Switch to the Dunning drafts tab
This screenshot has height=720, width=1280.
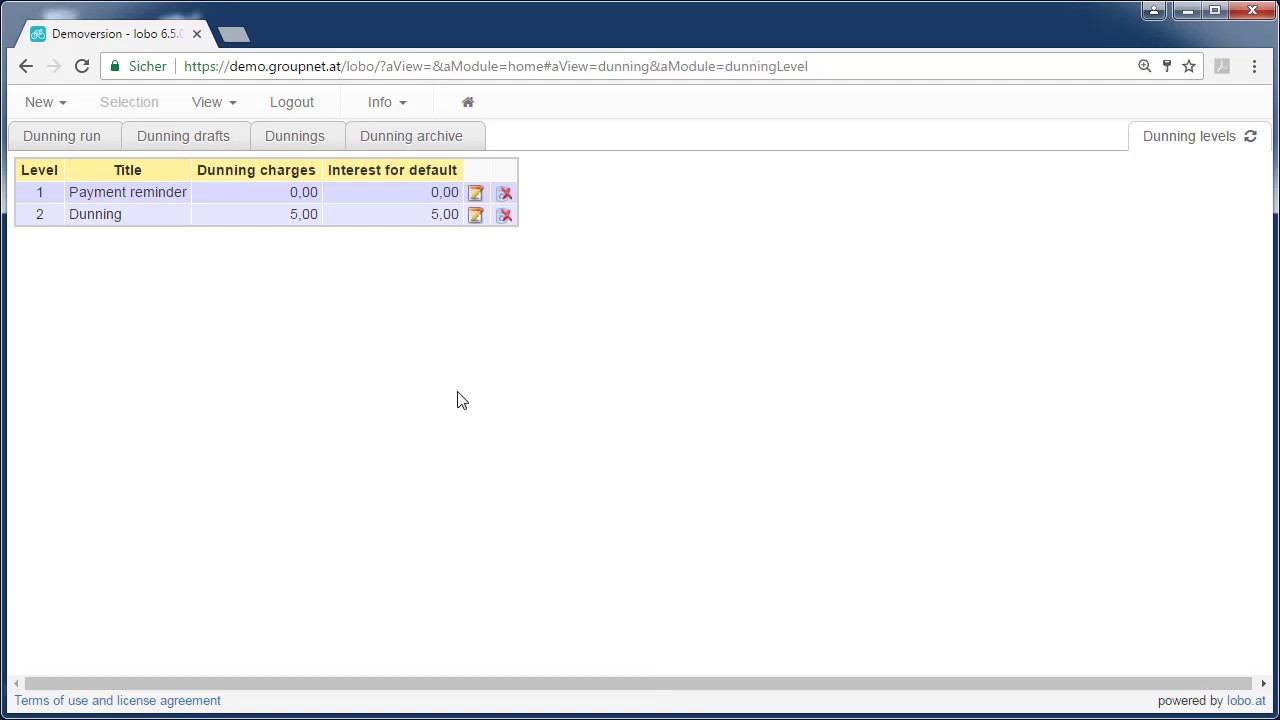[x=183, y=136]
